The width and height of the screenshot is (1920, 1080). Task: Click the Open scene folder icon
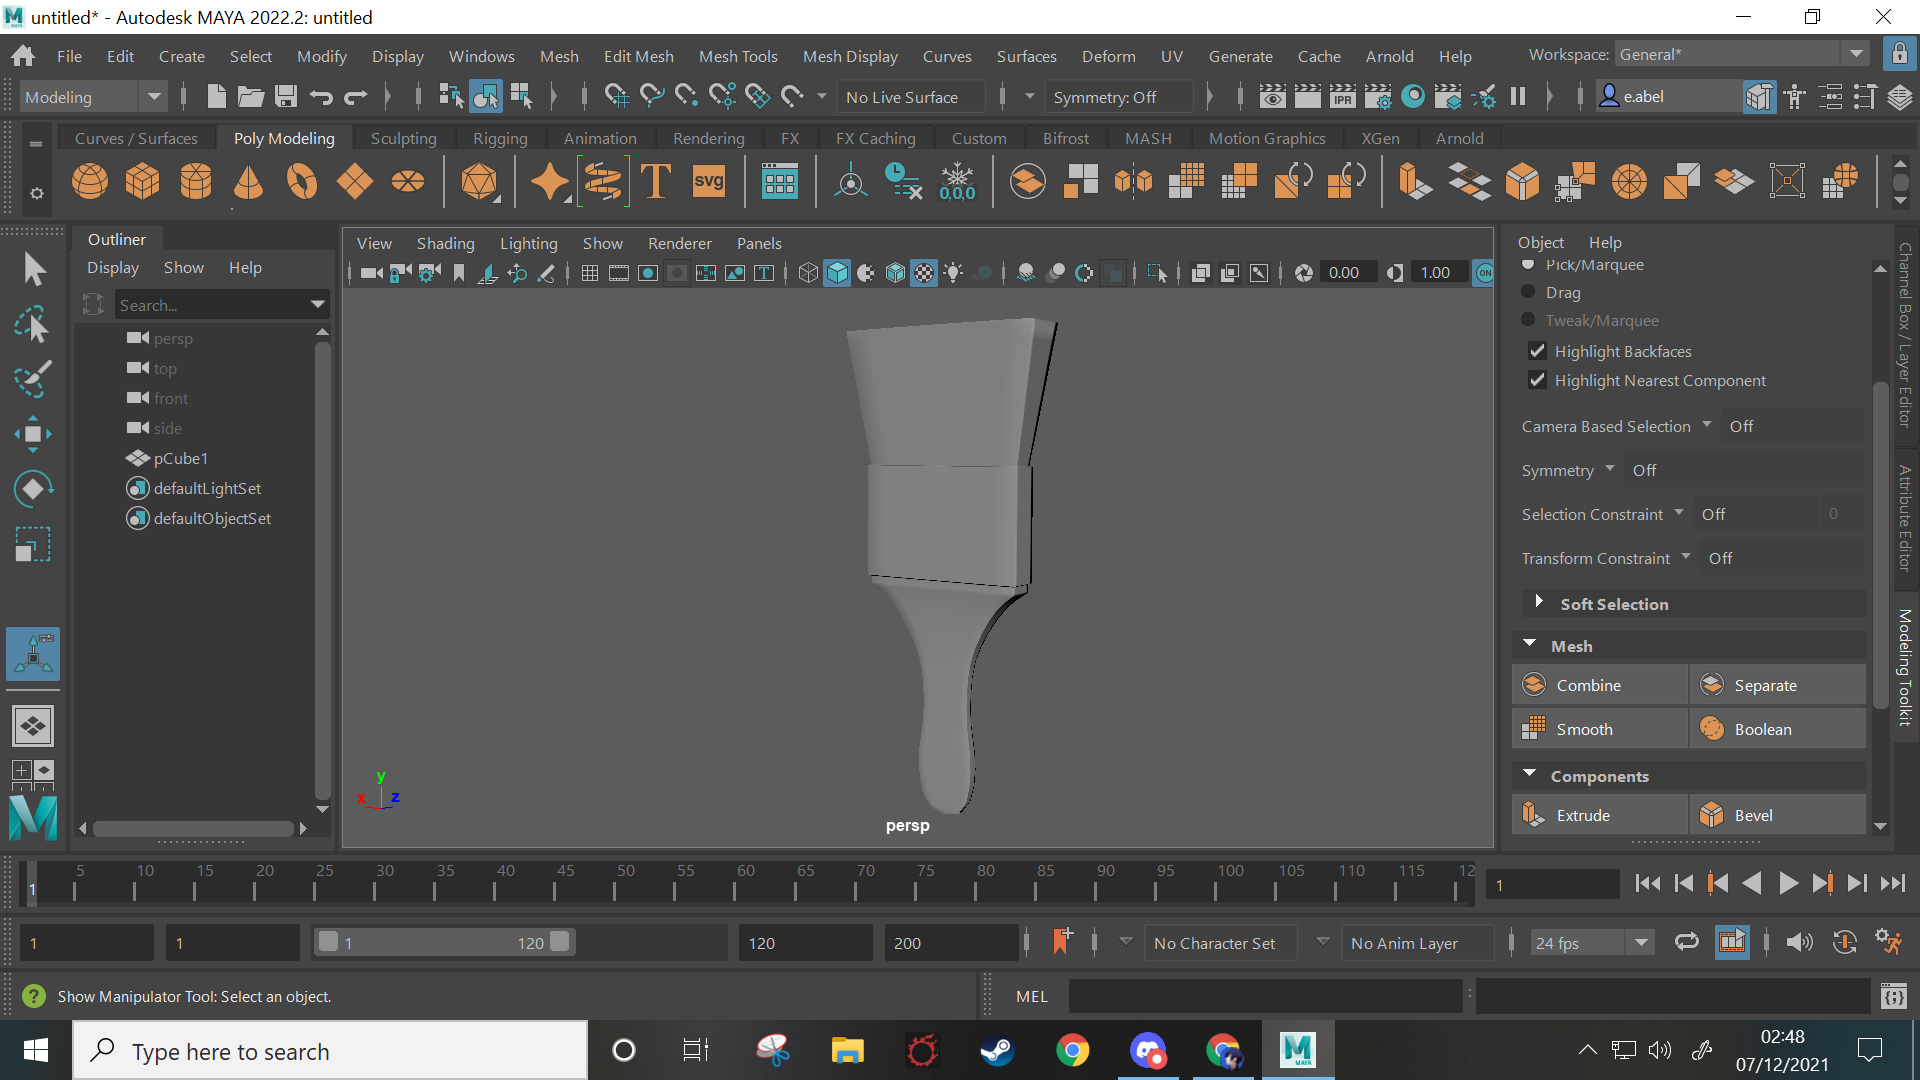[x=251, y=97]
